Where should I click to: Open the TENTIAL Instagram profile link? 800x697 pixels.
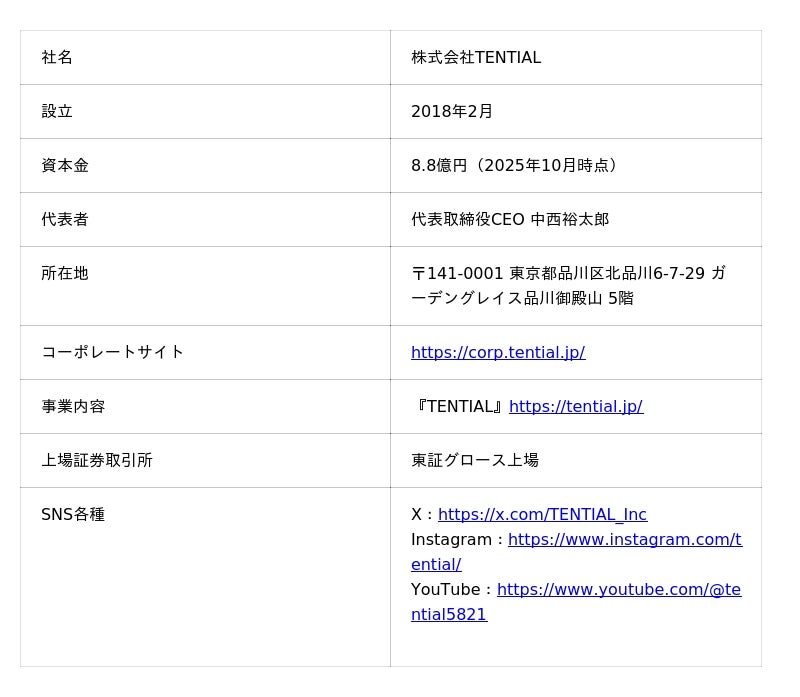[624, 540]
